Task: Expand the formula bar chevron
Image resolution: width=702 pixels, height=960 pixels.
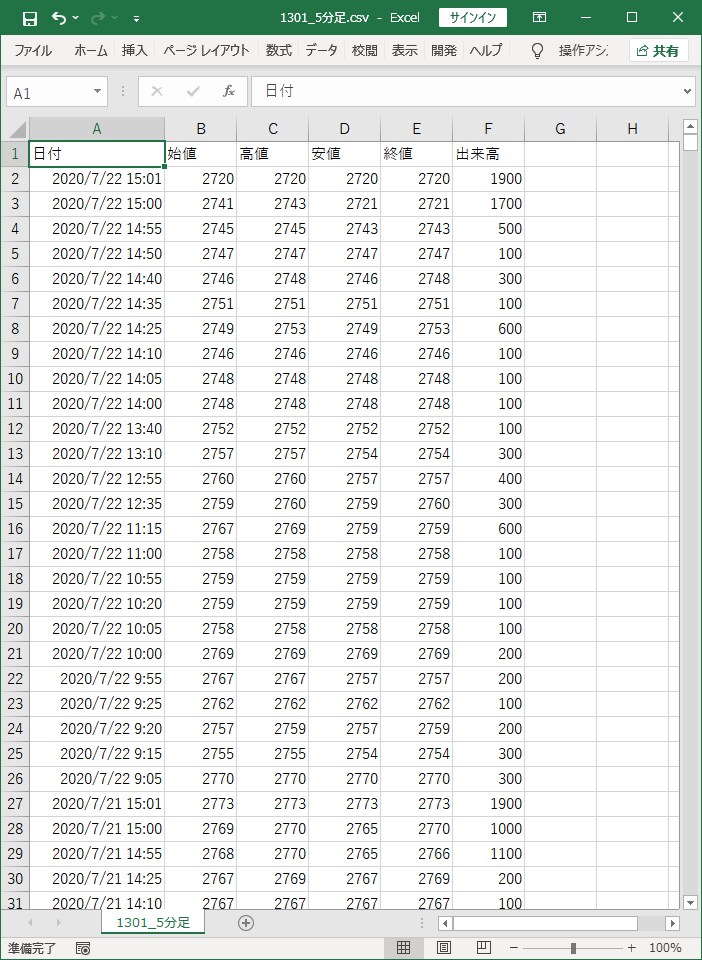Action: [687, 92]
